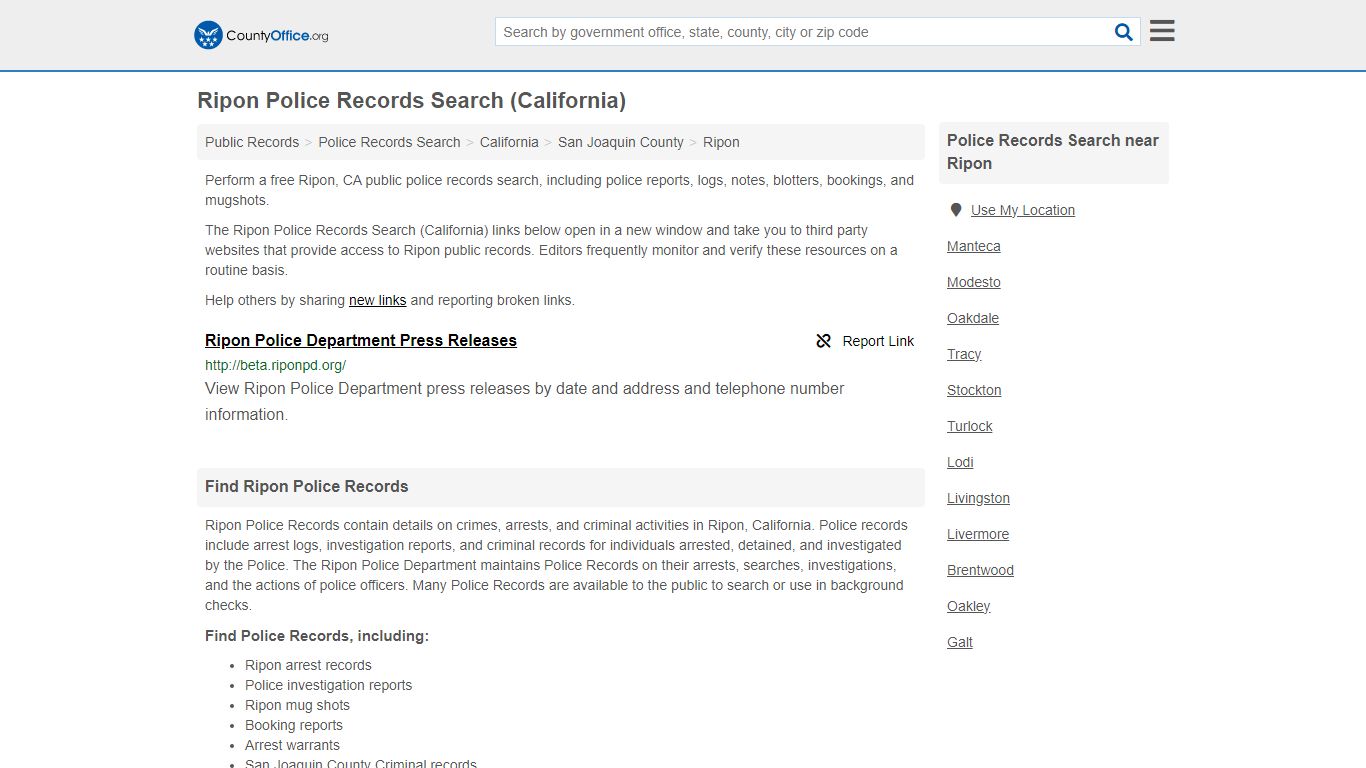The height and width of the screenshot is (768, 1366).
Task: Open Lodi police records
Action: [x=960, y=462]
